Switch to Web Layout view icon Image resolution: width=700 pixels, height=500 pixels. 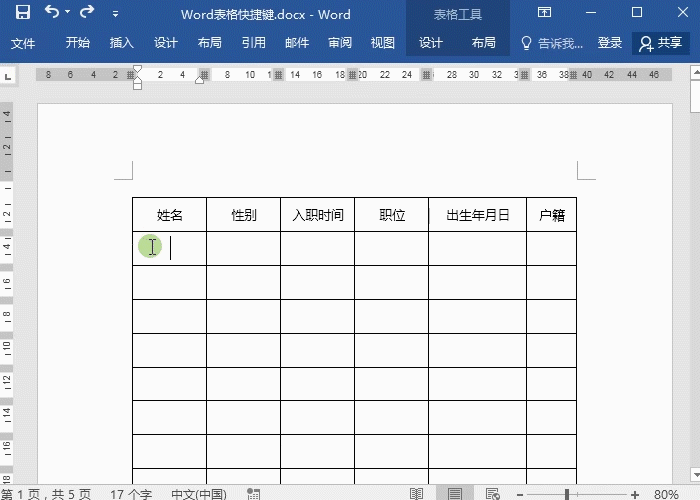tap(492, 494)
